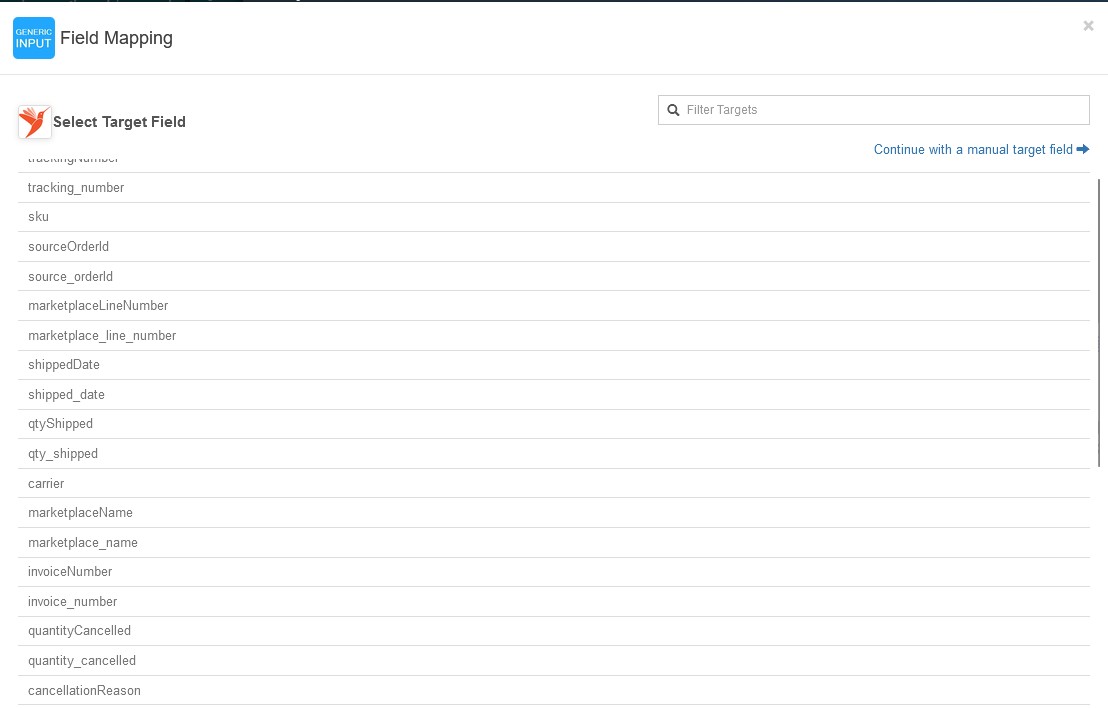This screenshot has width=1108, height=708.
Task: Click the arrow icon beside manual target link
Action: click(1082, 149)
